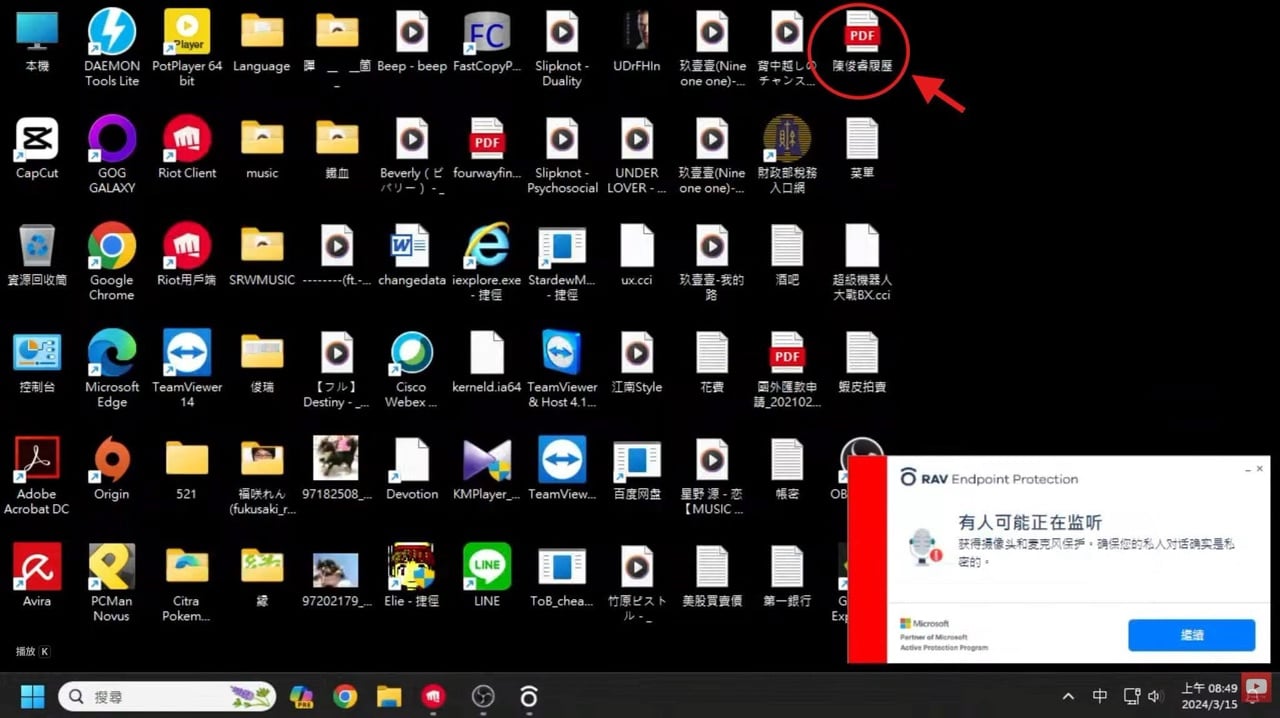The width and height of the screenshot is (1280, 718).
Task: Click the blue 繼續 button in RAV popup
Action: [1191, 635]
